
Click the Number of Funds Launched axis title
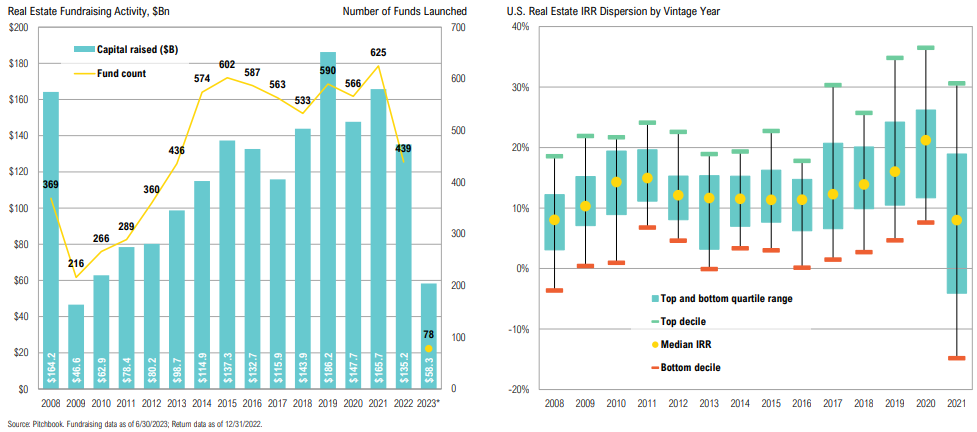(x=404, y=10)
